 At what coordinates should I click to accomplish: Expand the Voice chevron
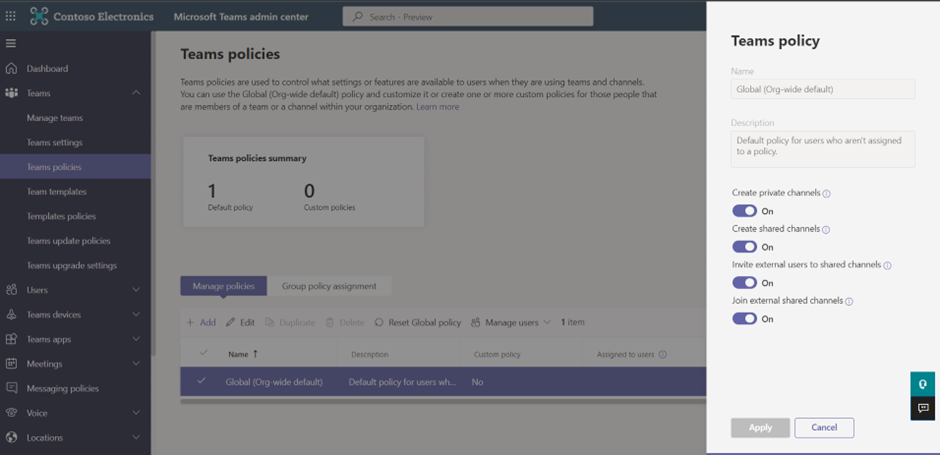[x=136, y=413]
